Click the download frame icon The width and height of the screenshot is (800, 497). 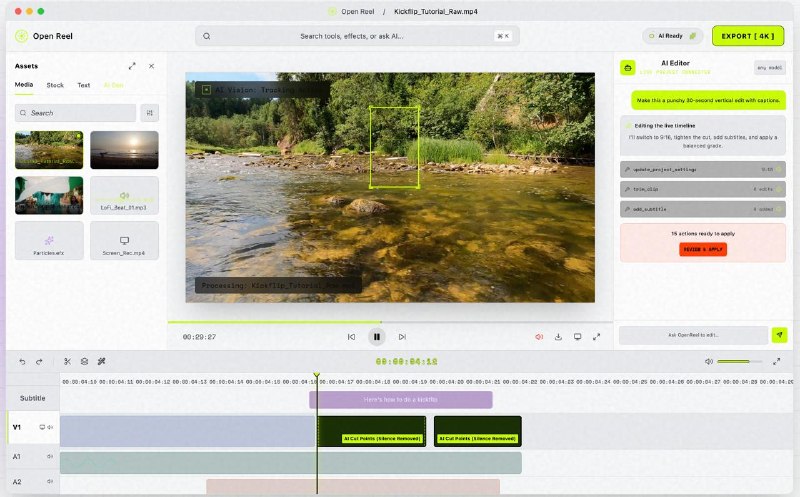click(x=558, y=337)
